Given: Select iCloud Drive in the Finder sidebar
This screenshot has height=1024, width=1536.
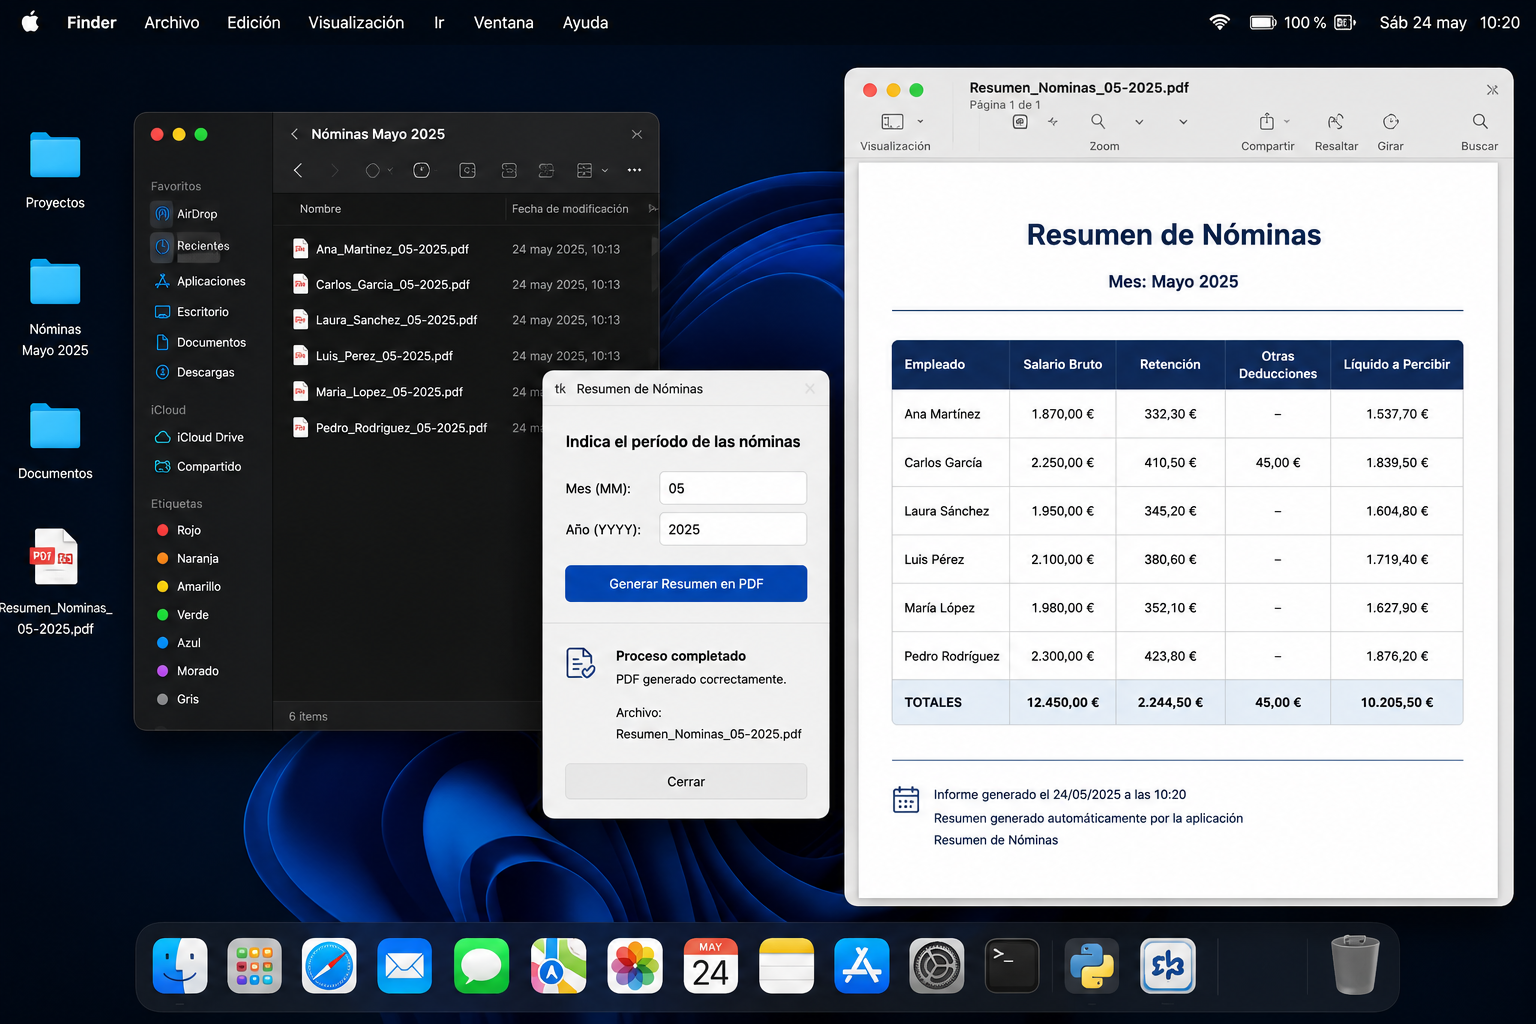Looking at the screenshot, I should click(x=199, y=437).
